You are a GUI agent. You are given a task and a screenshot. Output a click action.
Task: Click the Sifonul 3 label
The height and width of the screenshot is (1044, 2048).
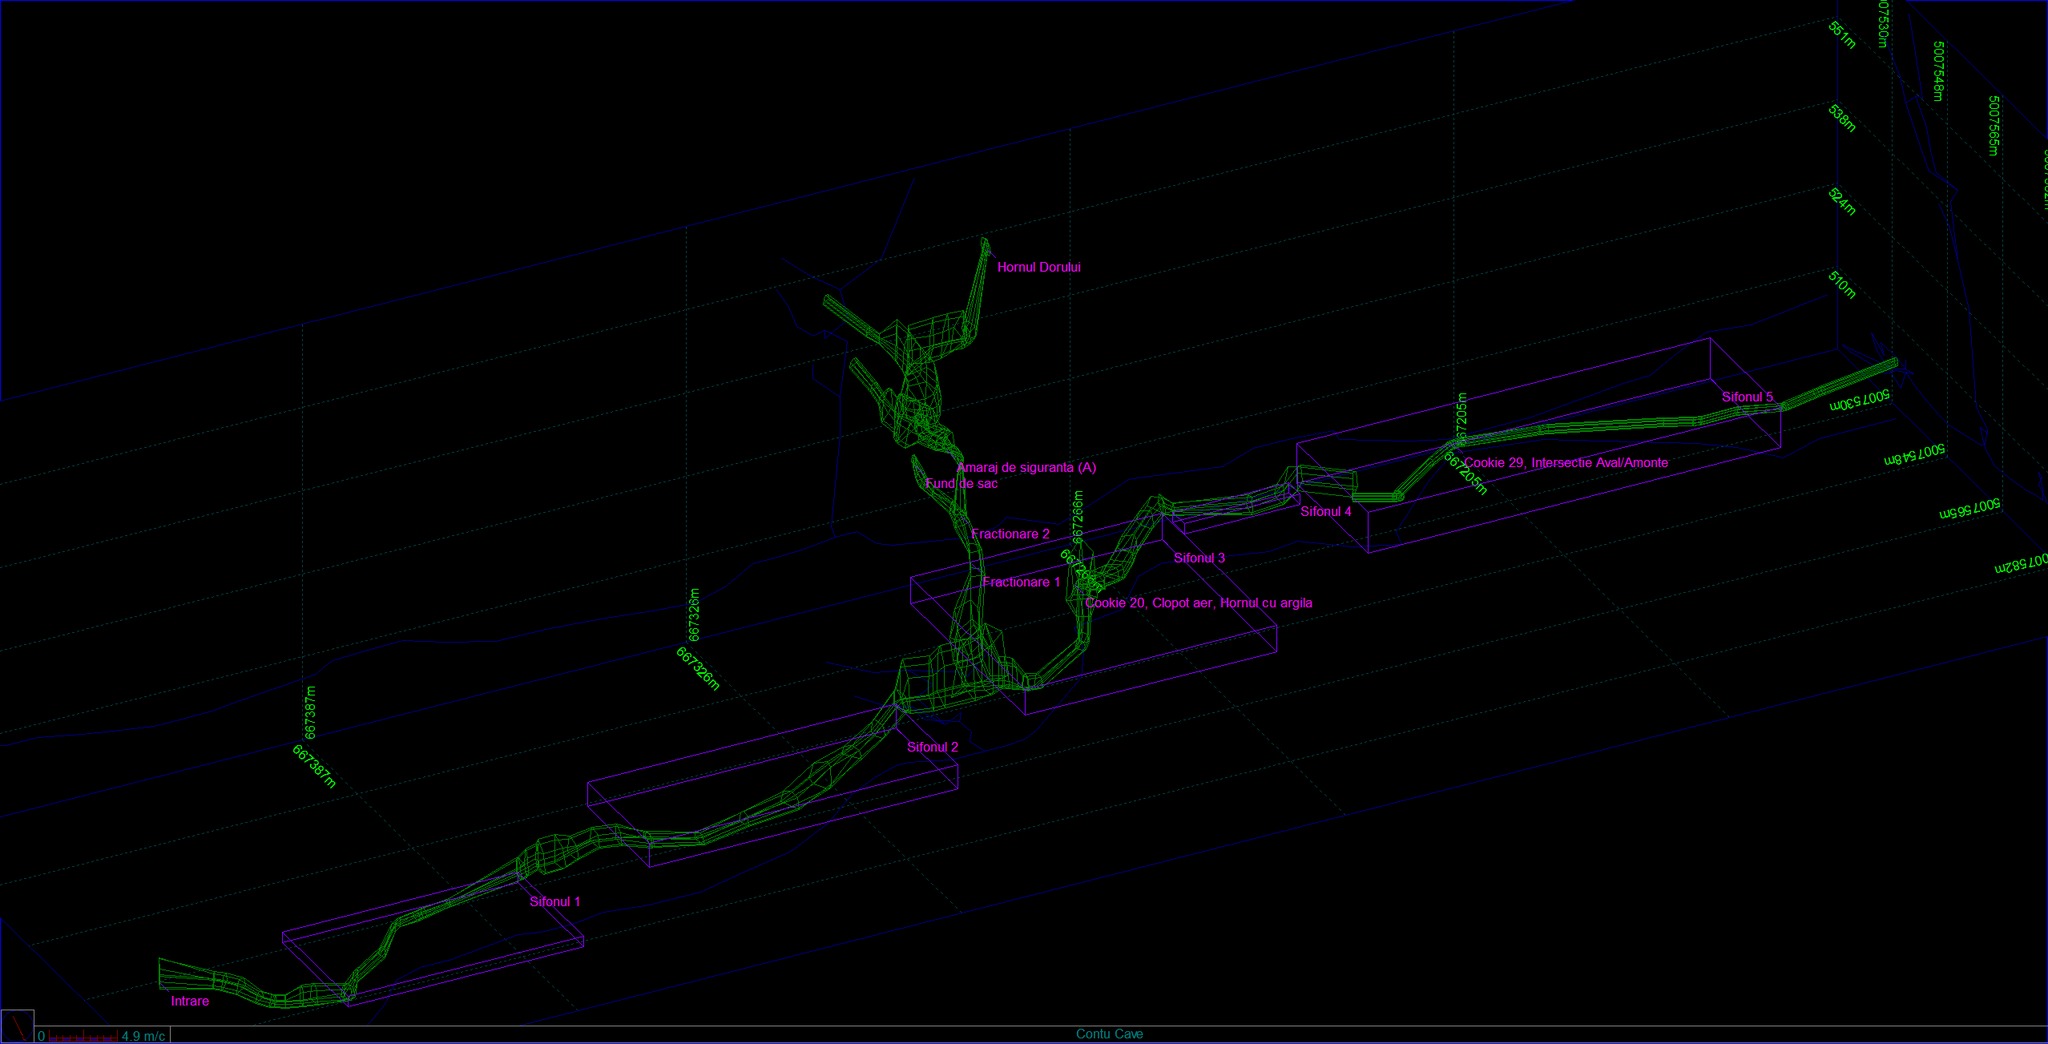click(1199, 558)
